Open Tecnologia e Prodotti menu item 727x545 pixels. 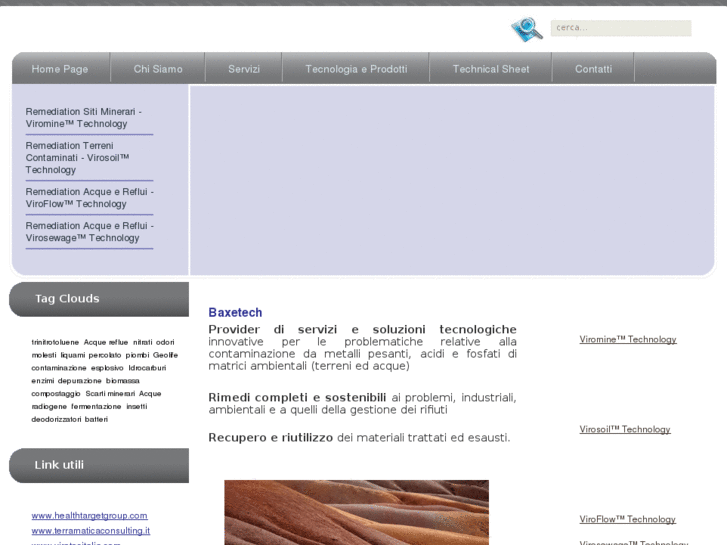click(356, 69)
